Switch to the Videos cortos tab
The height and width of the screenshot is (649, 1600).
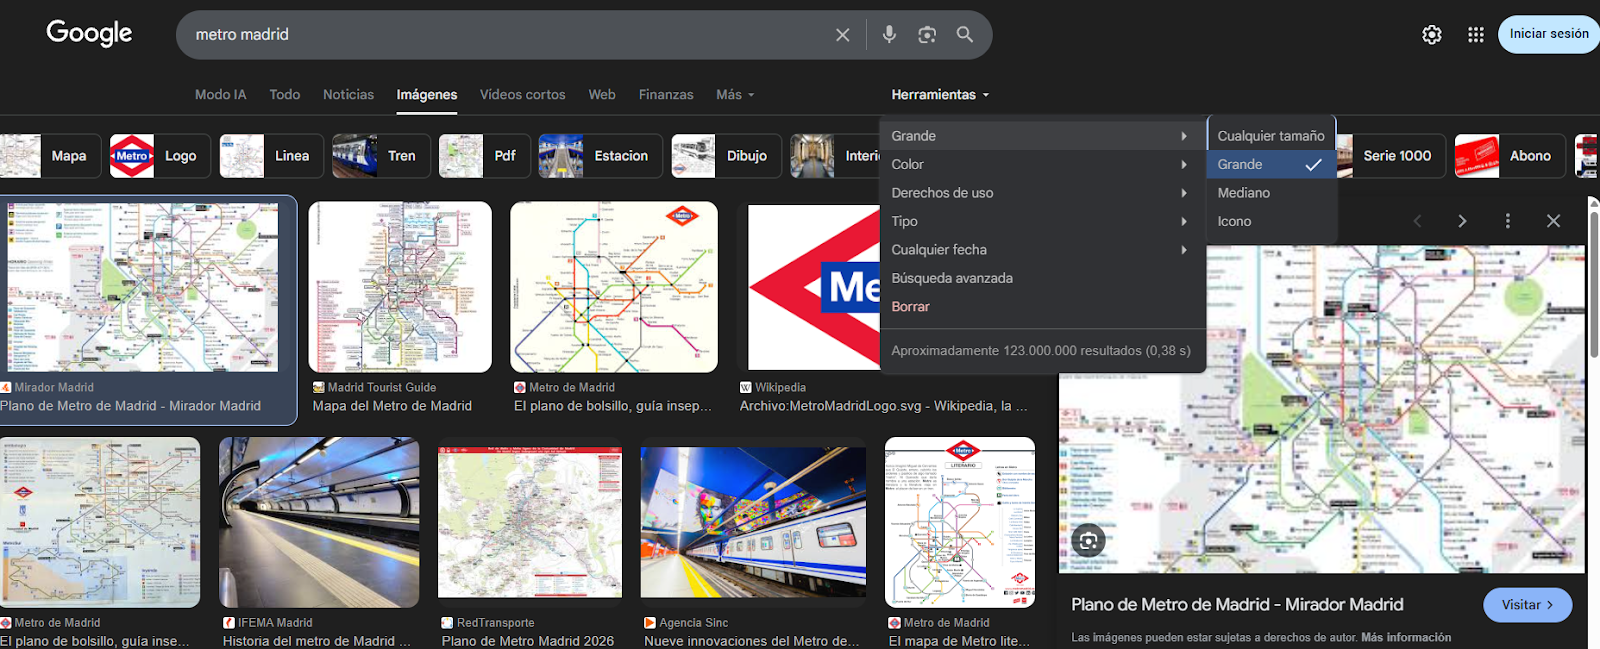coord(522,95)
